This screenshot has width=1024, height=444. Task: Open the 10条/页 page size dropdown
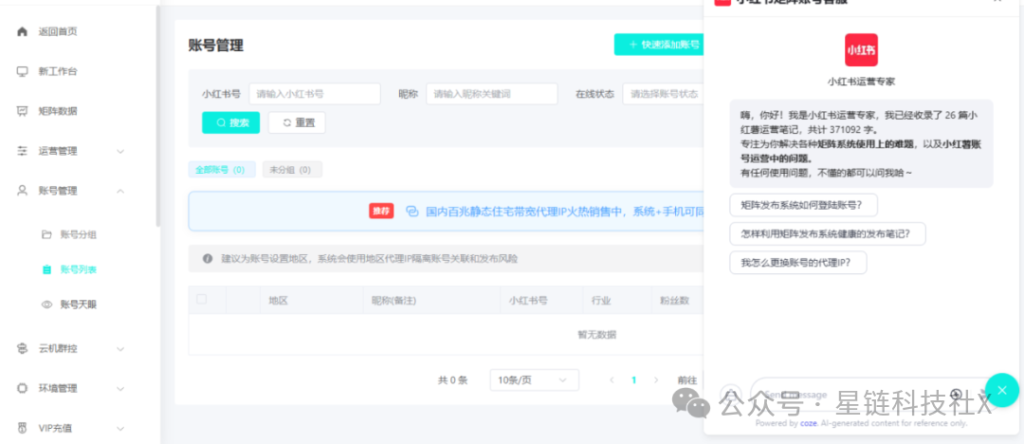pyautogui.click(x=534, y=380)
